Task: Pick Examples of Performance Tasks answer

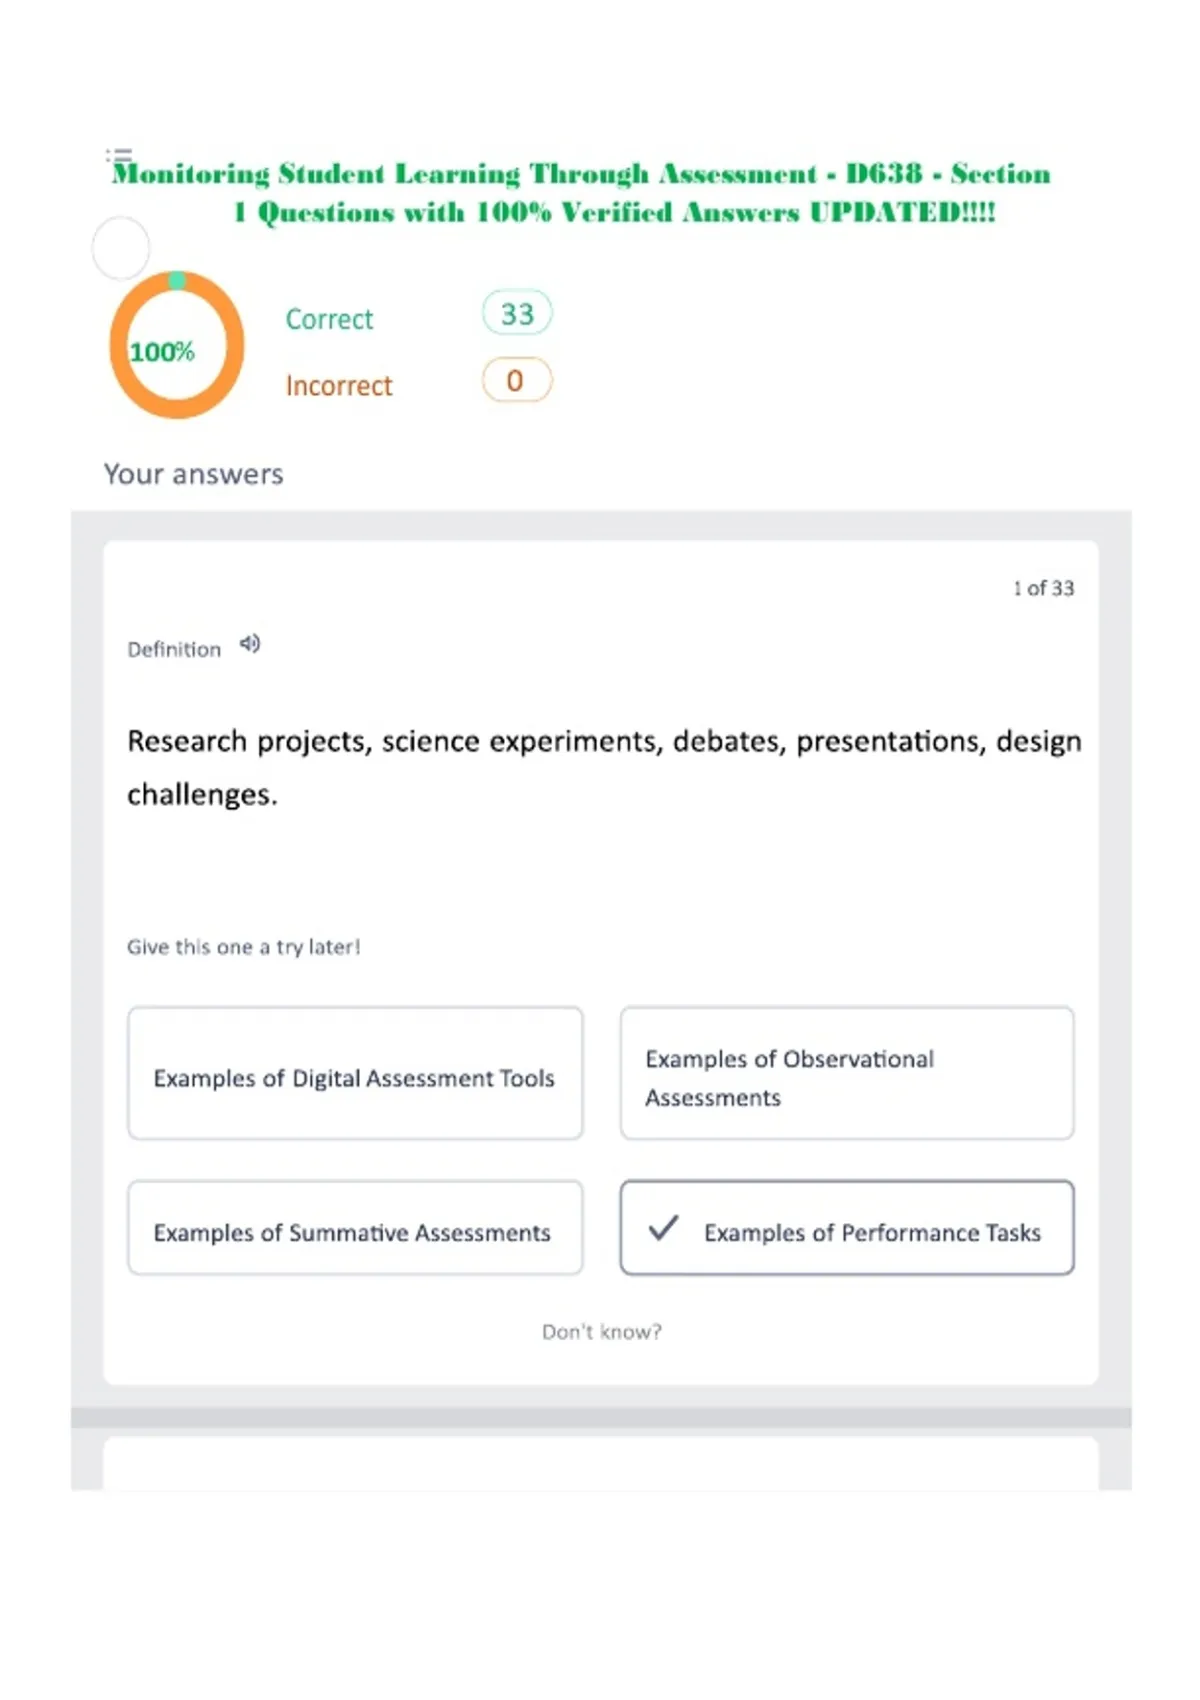Action: pyautogui.click(x=847, y=1228)
